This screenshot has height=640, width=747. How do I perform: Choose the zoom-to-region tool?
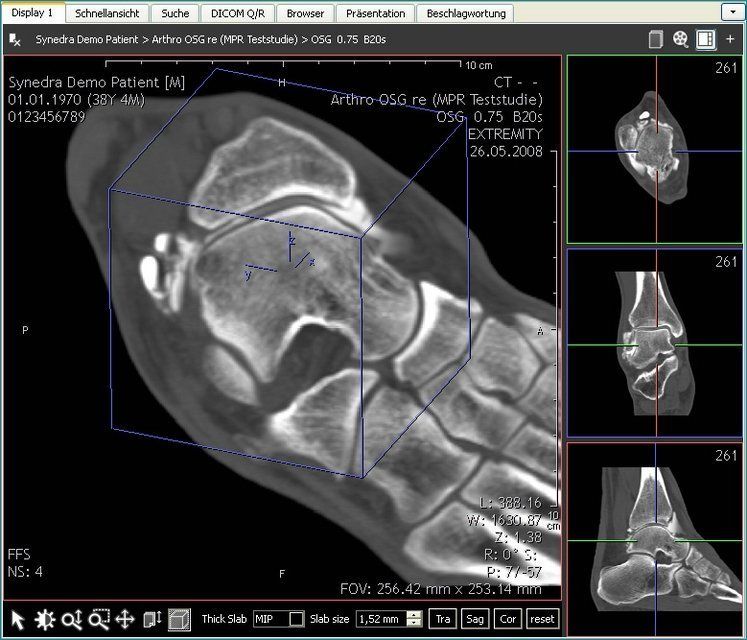[98, 619]
